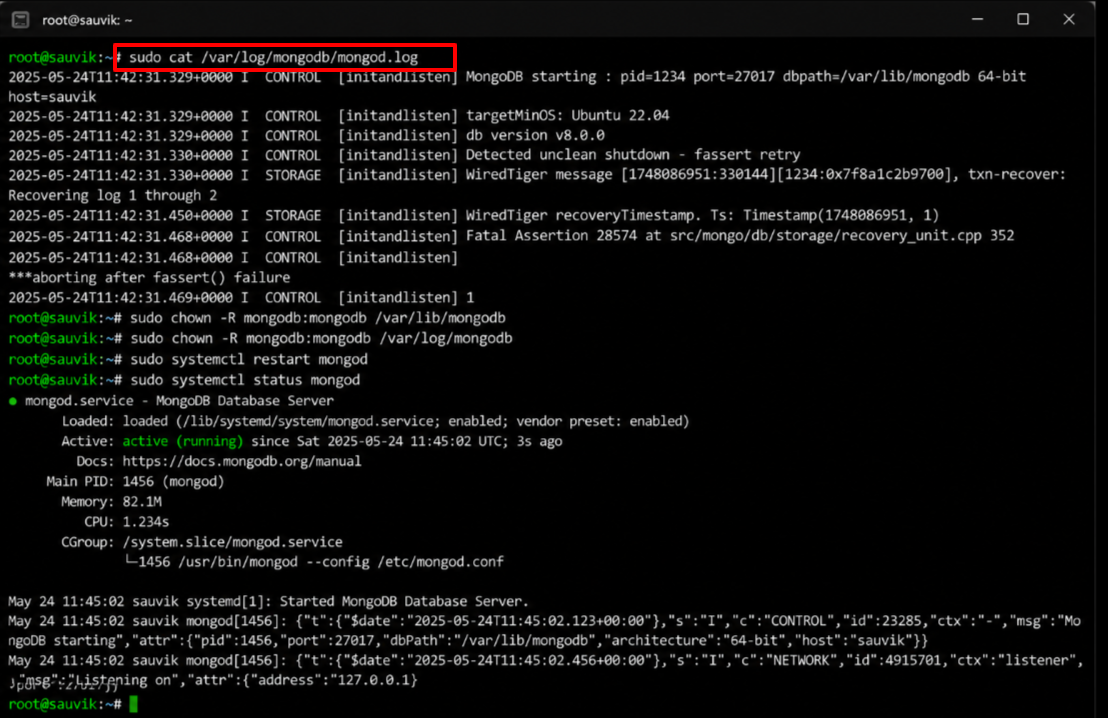Click the 'sudo chown -R mongodb:mongodb /var/lib/mongodb' command

317,318
